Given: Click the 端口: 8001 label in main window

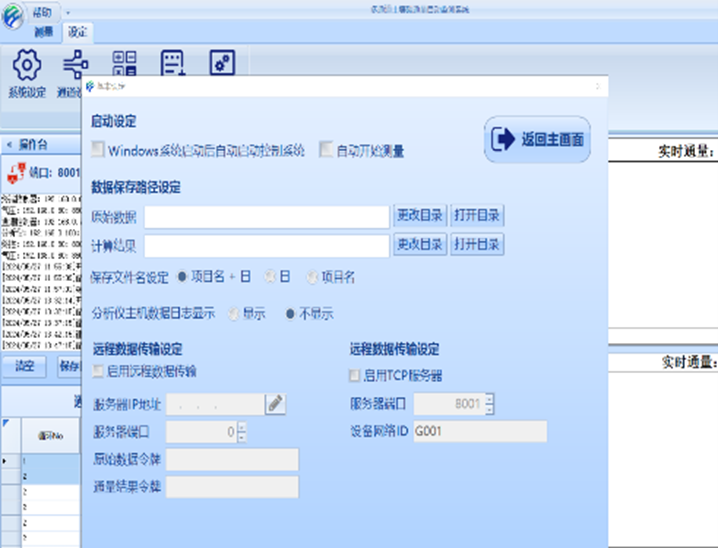Looking at the screenshot, I should pos(54,173).
